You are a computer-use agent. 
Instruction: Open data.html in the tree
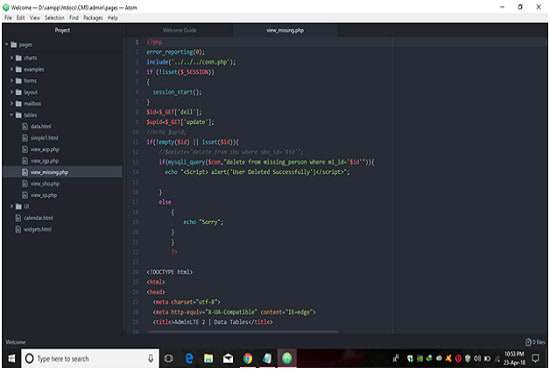pyautogui.click(x=41, y=126)
